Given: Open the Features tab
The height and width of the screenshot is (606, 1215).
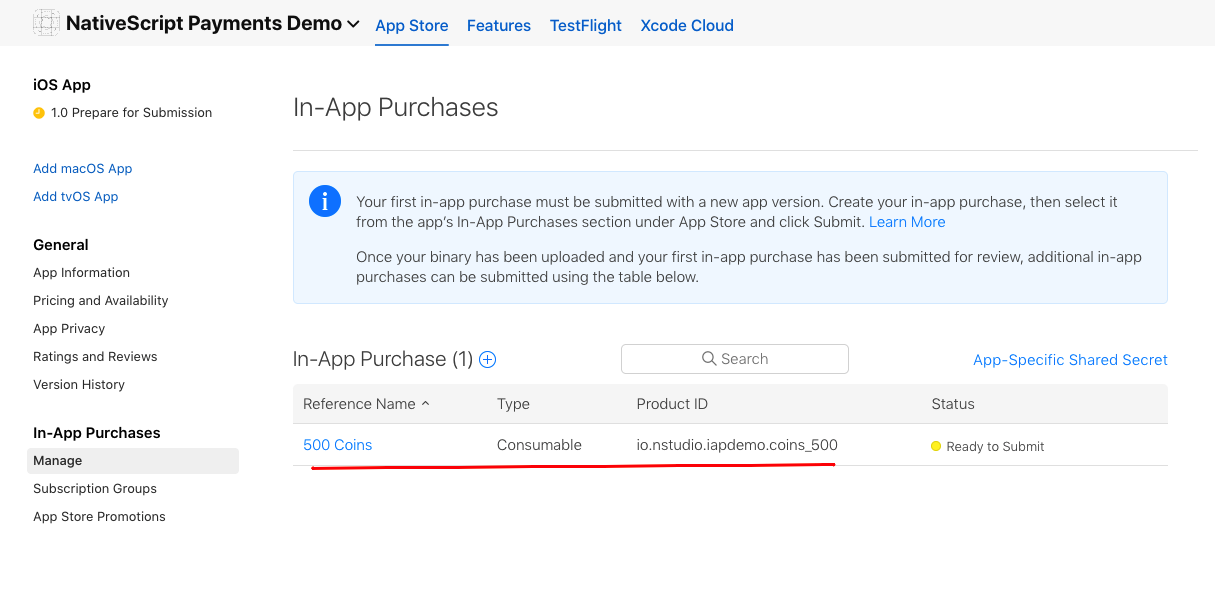Looking at the screenshot, I should click(499, 26).
